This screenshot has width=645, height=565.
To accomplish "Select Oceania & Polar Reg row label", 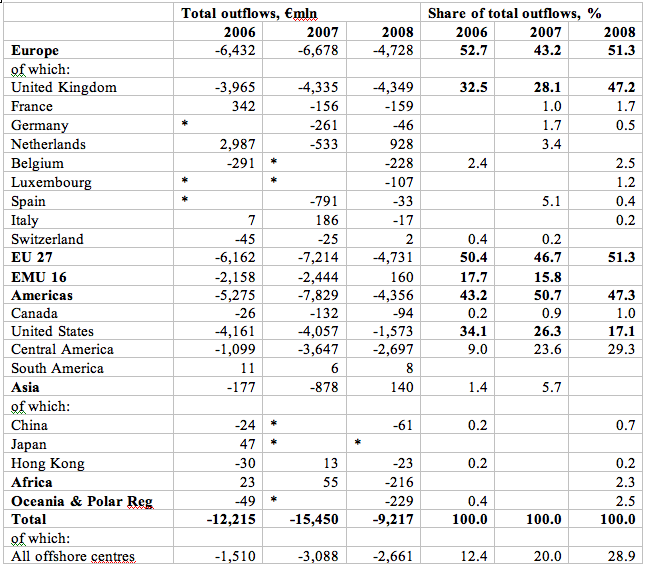I will tap(82, 501).
